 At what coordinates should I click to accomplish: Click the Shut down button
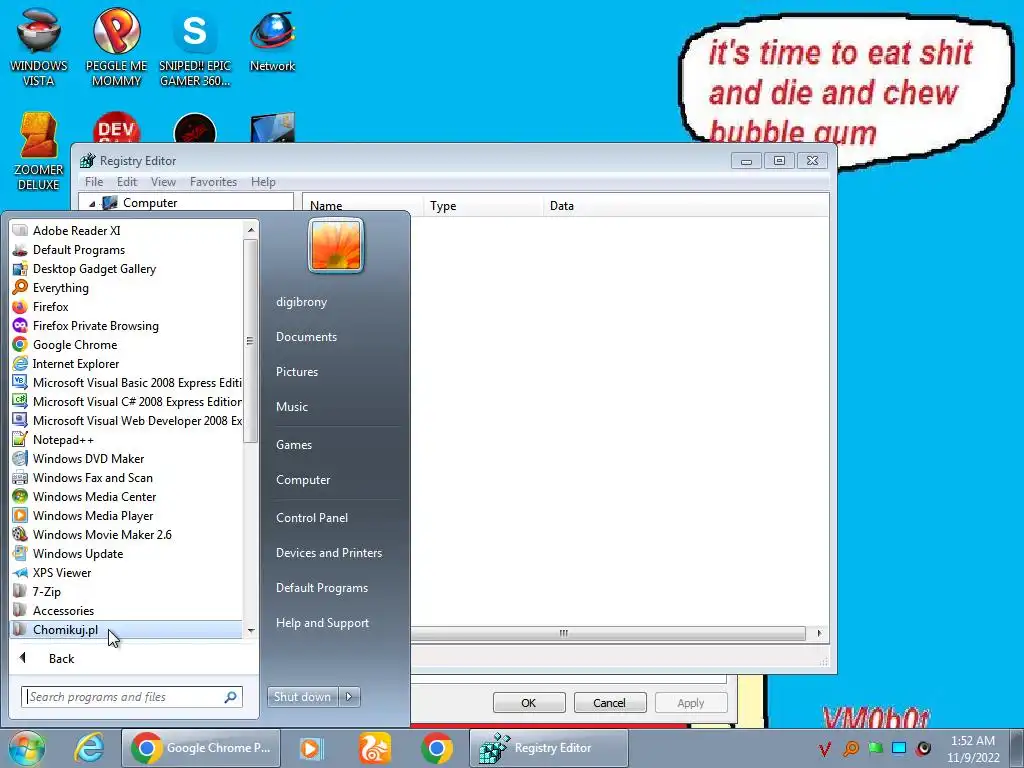click(x=302, y=697)
